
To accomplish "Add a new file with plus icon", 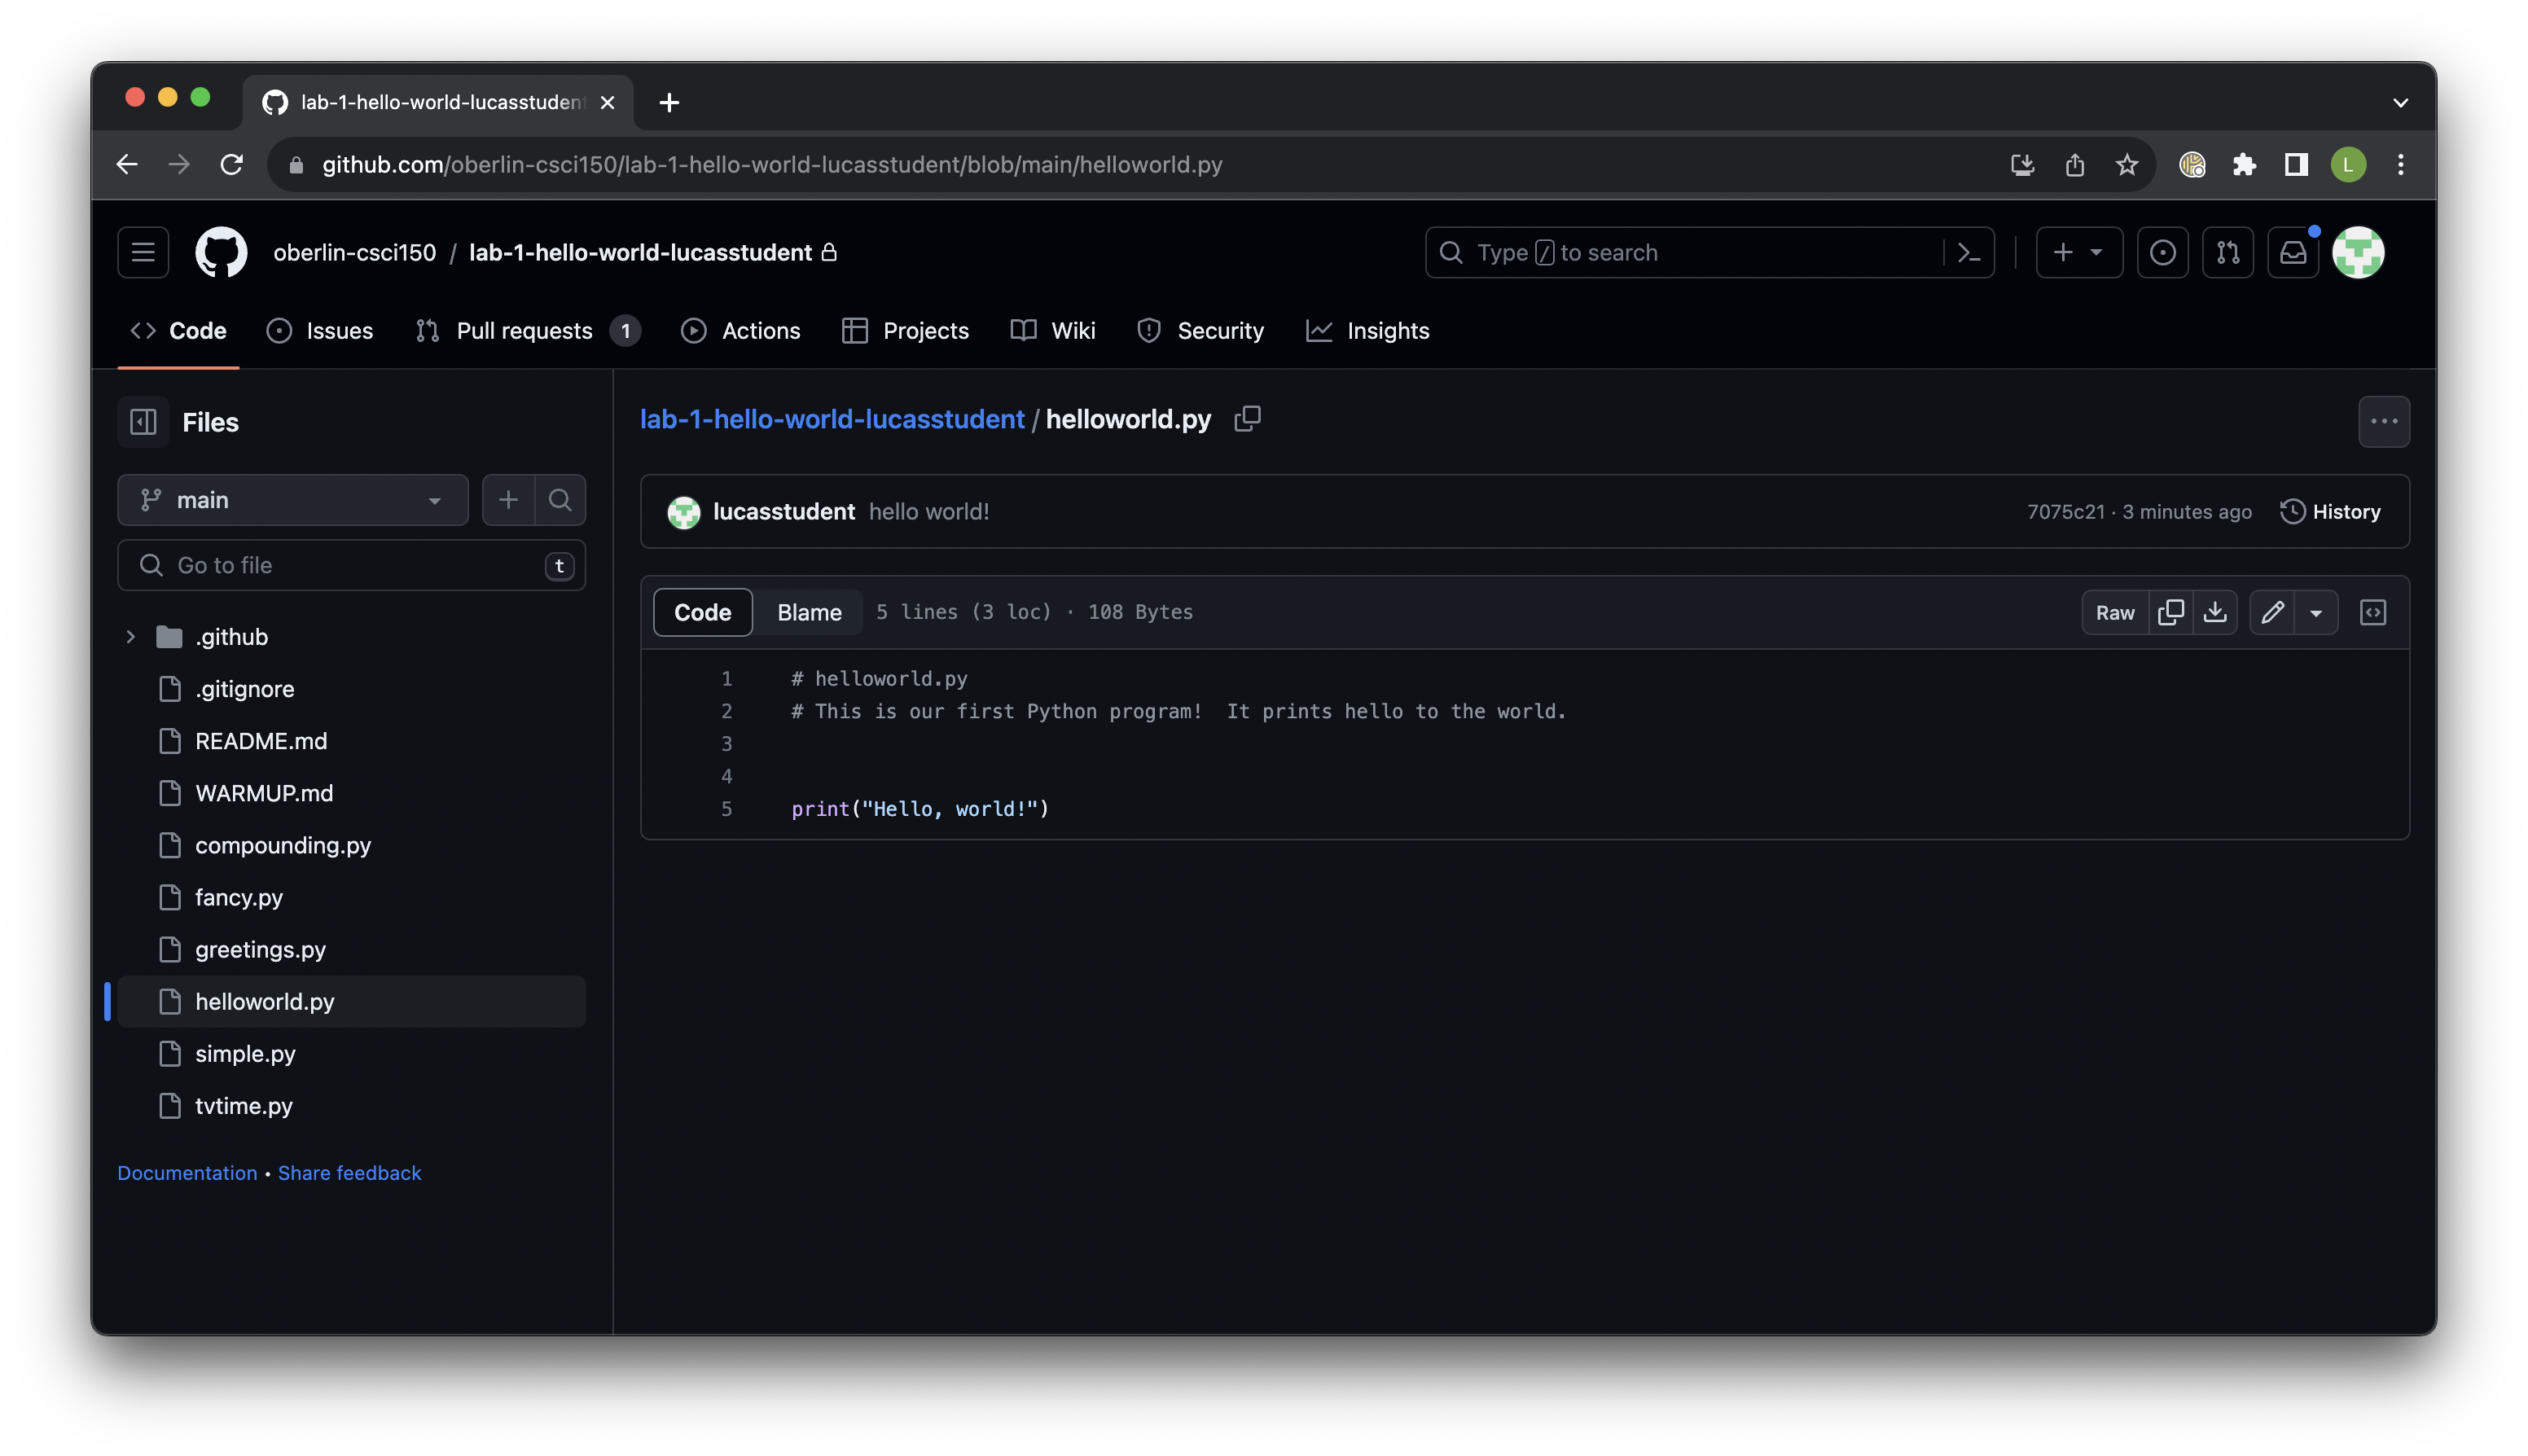I will pyautogui.click(x=508, y=500).
